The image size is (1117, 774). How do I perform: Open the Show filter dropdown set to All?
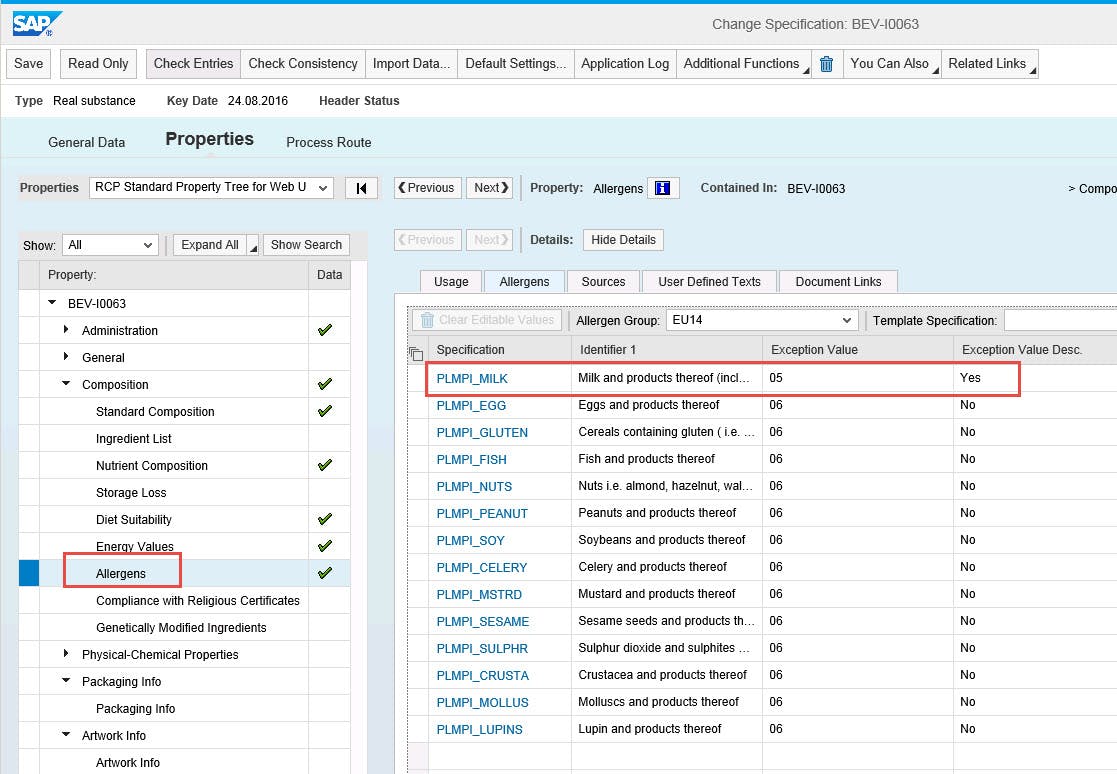click(x=110, y=245)
